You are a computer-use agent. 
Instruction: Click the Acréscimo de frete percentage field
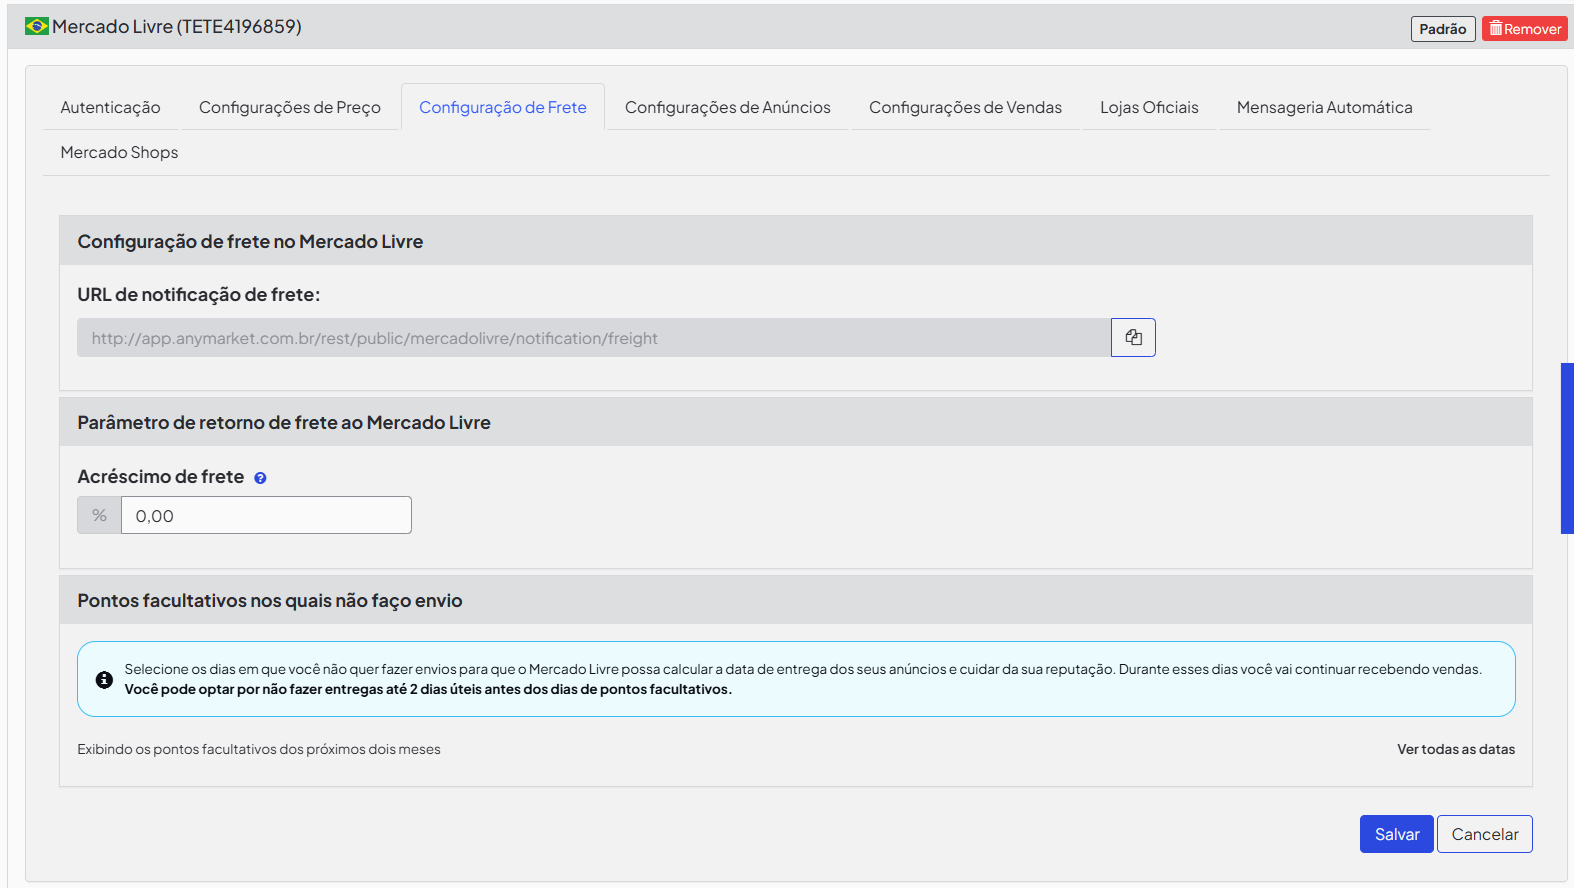pos(266,515)
